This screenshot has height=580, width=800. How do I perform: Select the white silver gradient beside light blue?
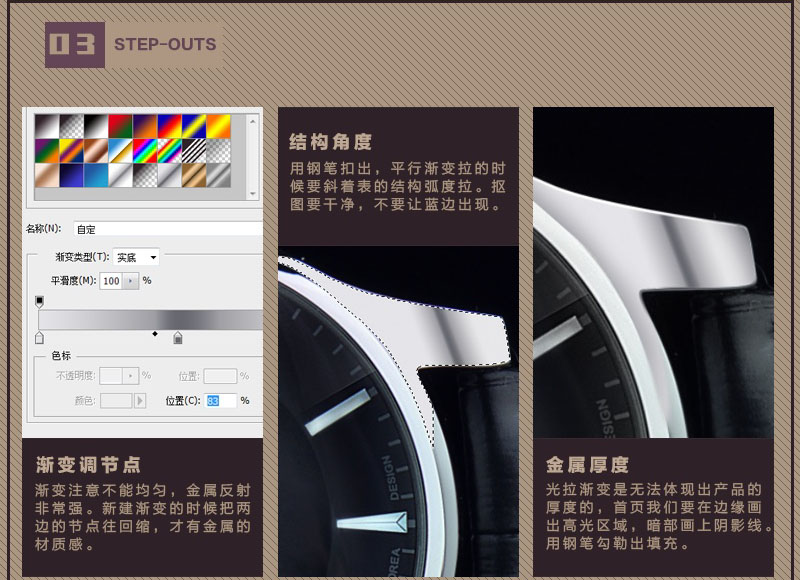120,175
